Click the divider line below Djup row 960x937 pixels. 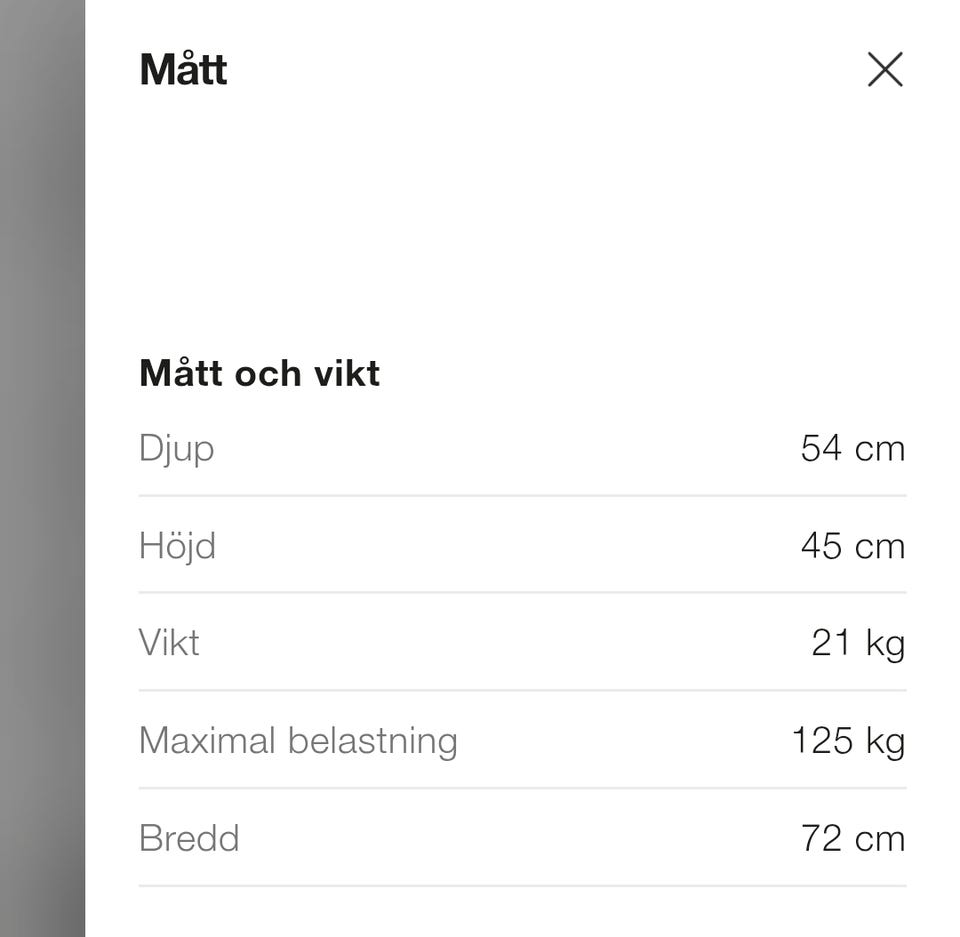(x=522, y=495)
